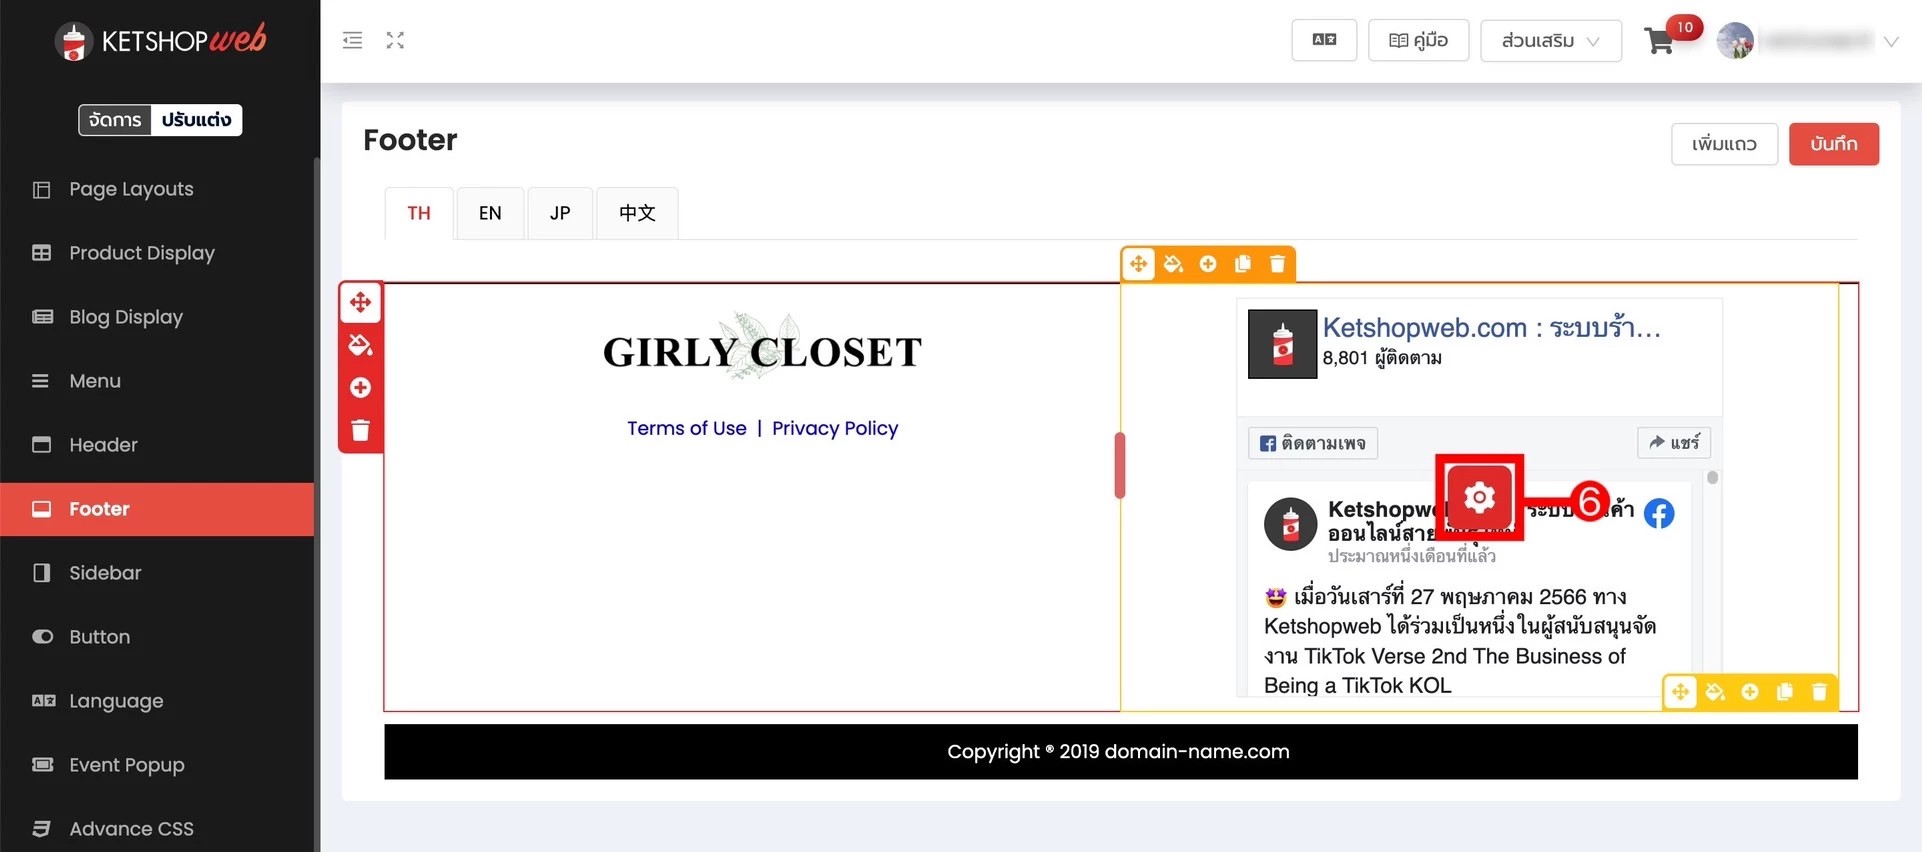Save with the red บันทึก button
Image resolution: width=1922 pixels, height=852 pixels.
[1834, 144]
